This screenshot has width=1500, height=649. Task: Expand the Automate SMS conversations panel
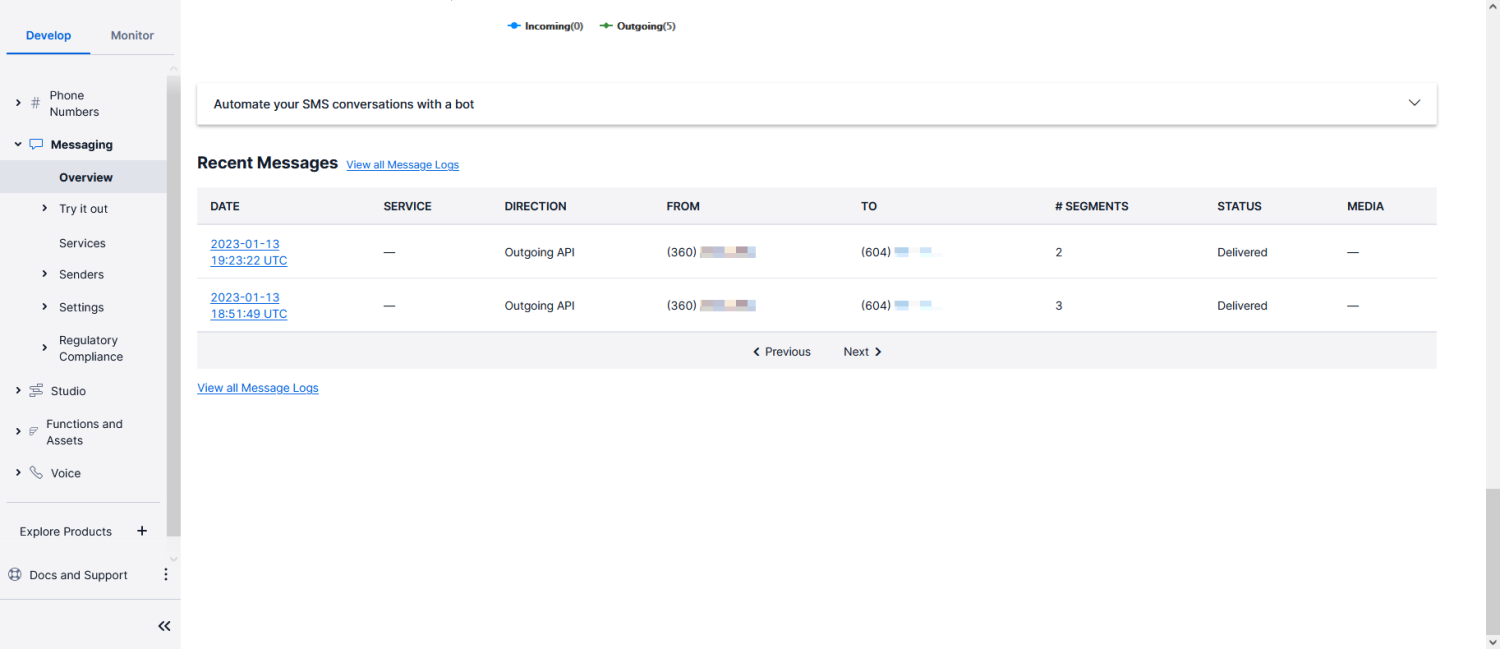point(1414,103)
